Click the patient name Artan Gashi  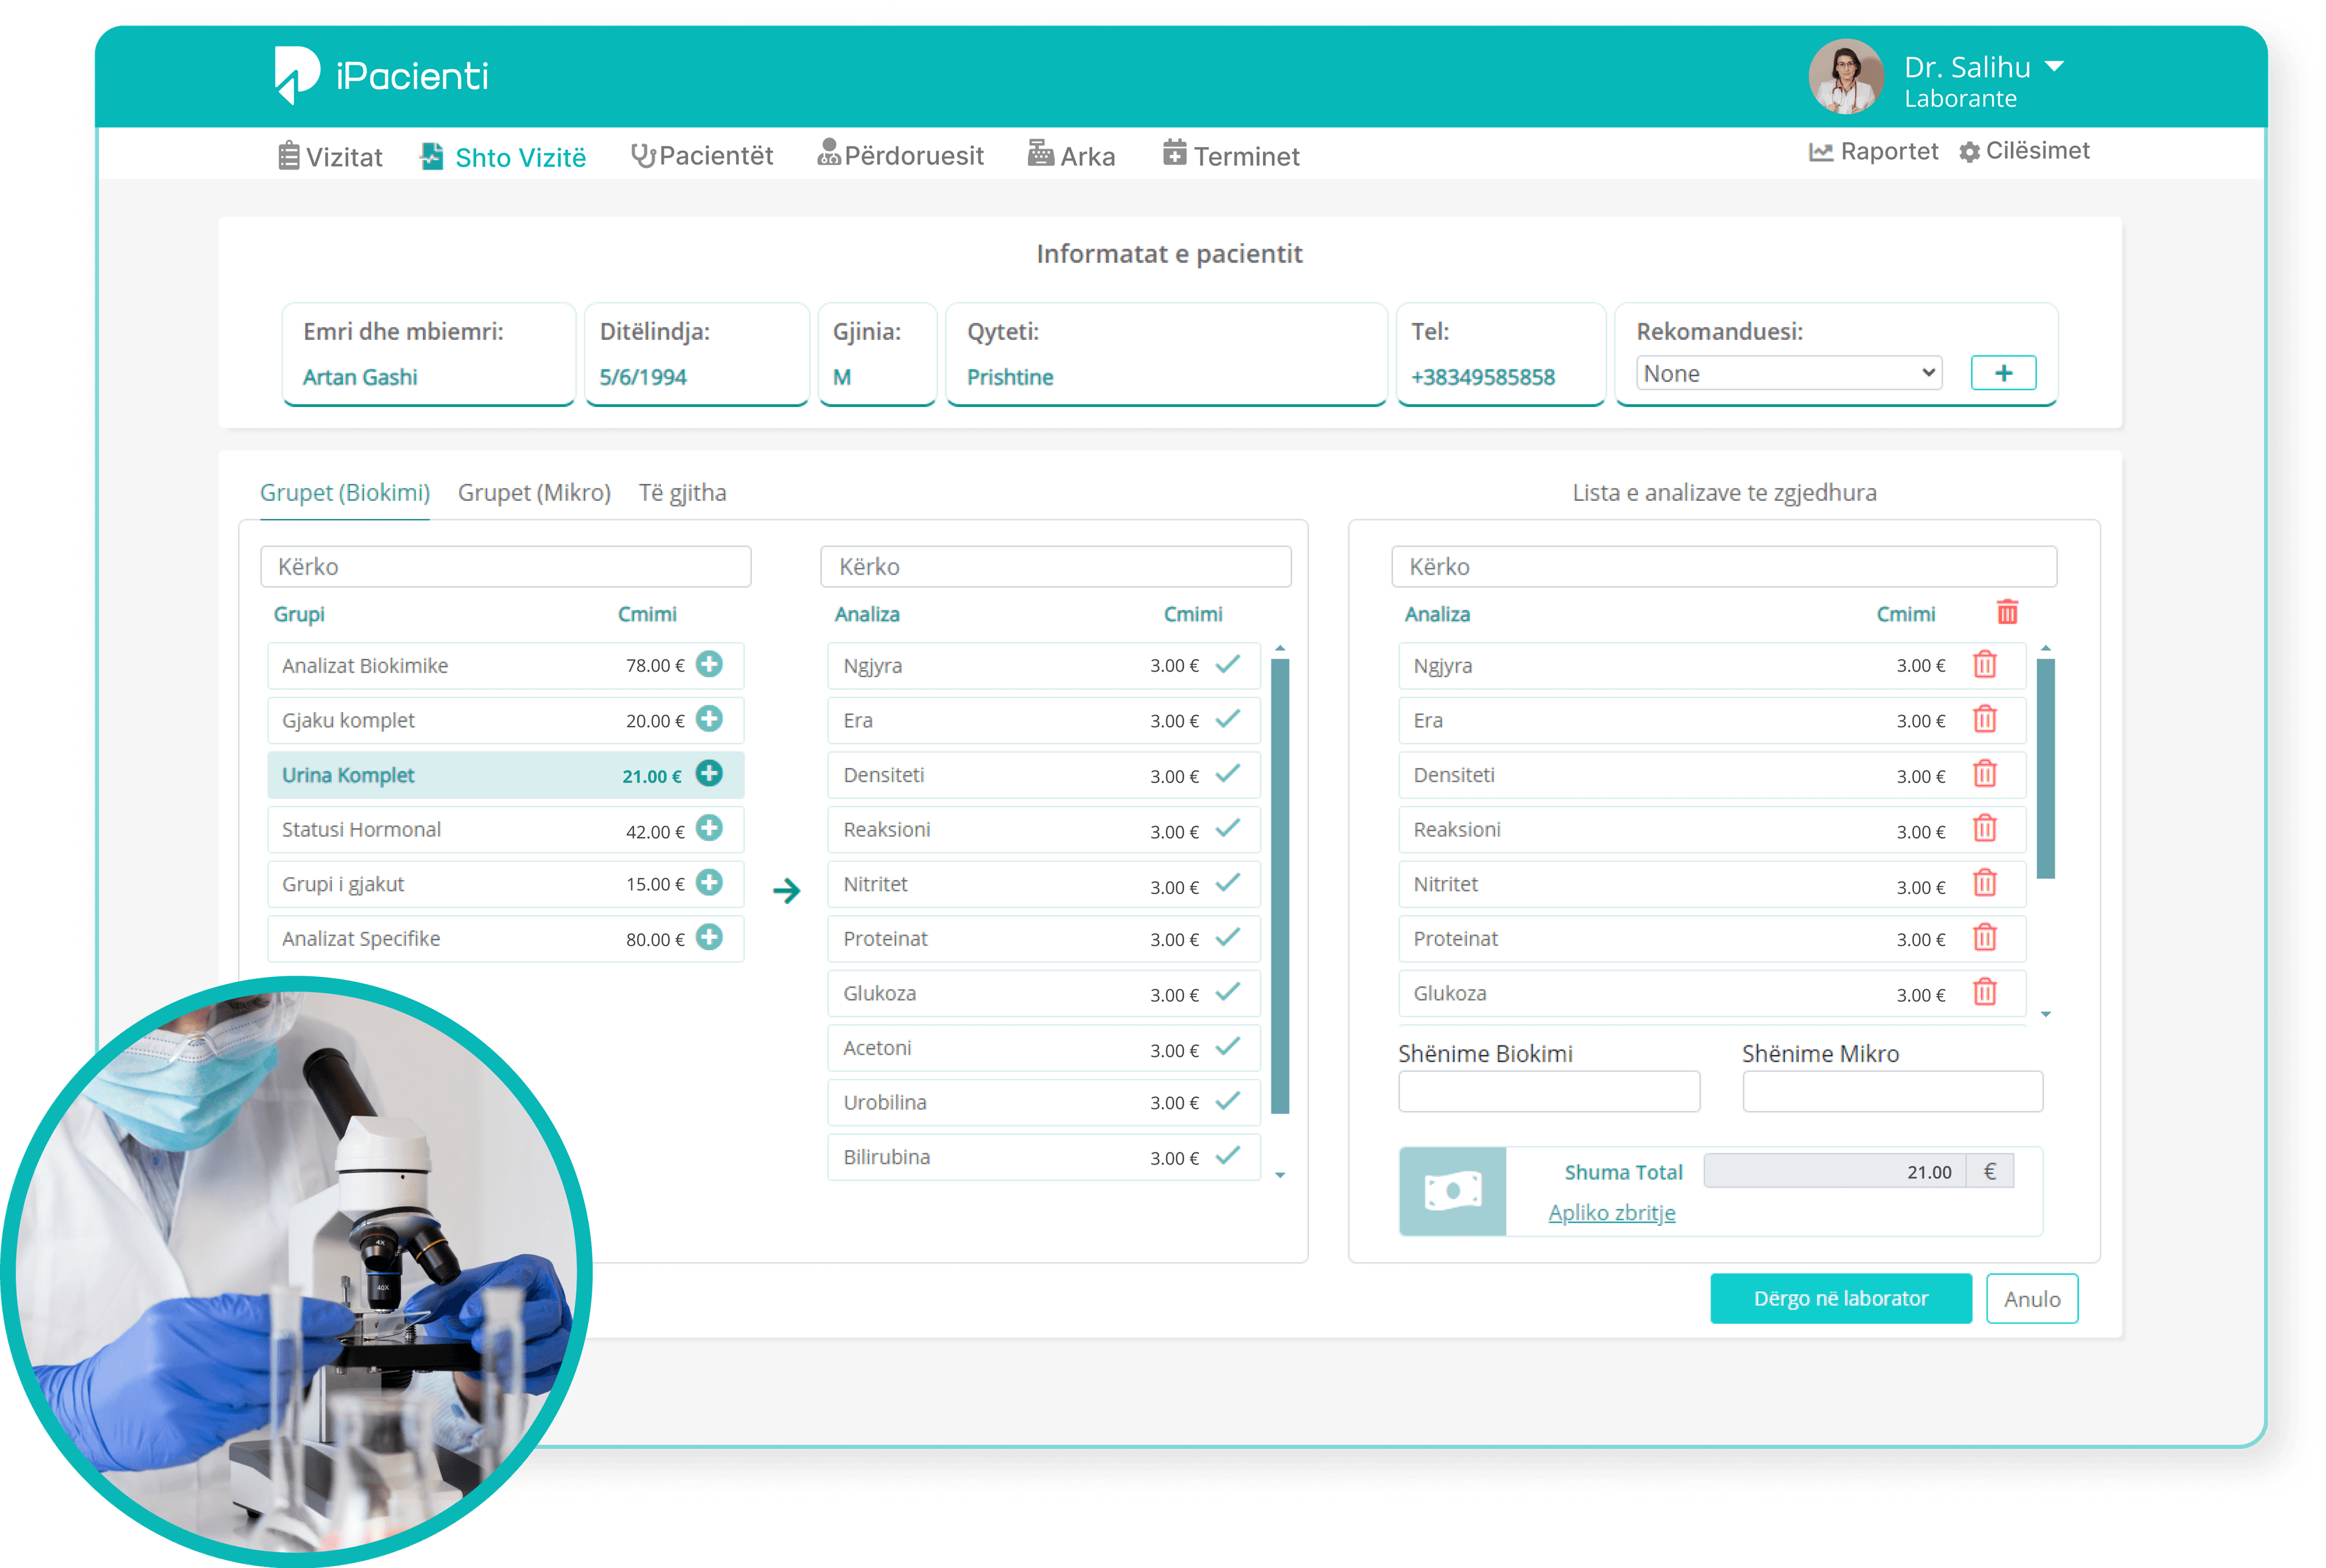coord(360,377)
